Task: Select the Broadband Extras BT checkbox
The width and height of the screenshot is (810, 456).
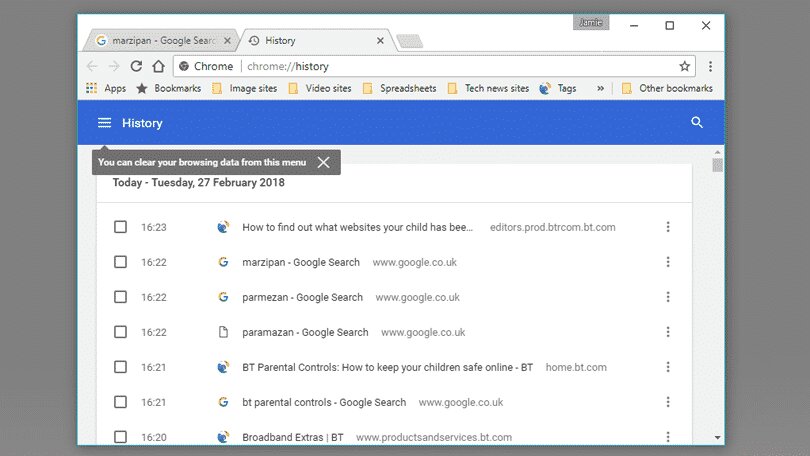Action: pyautogui.click(x=120, y=437)
